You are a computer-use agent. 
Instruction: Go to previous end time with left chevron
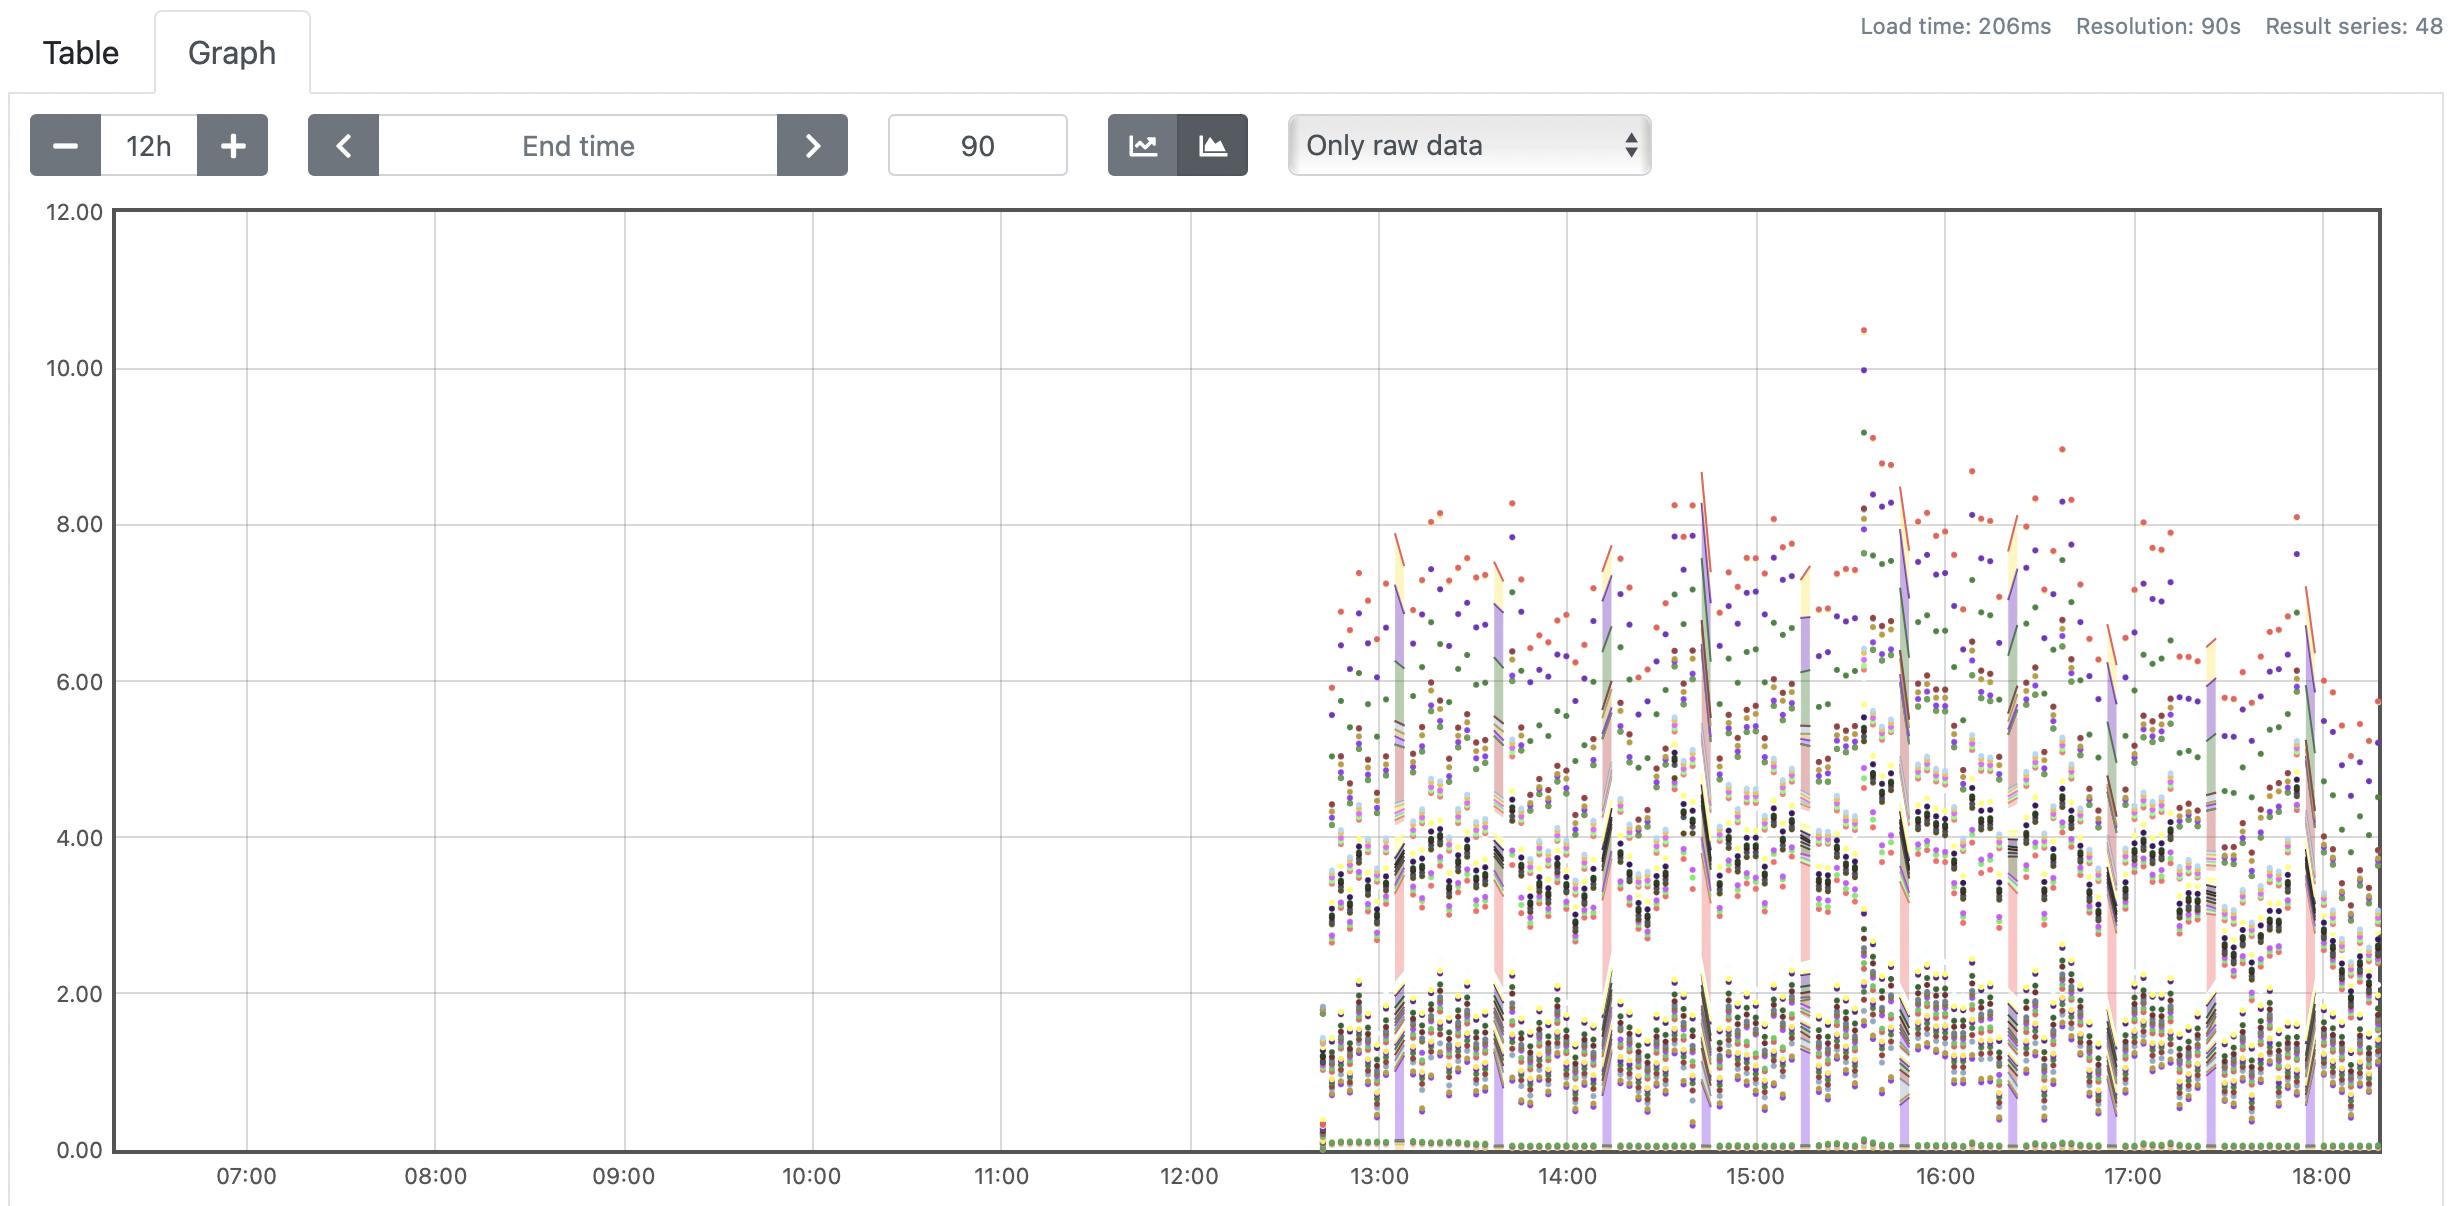pos(343,146)
